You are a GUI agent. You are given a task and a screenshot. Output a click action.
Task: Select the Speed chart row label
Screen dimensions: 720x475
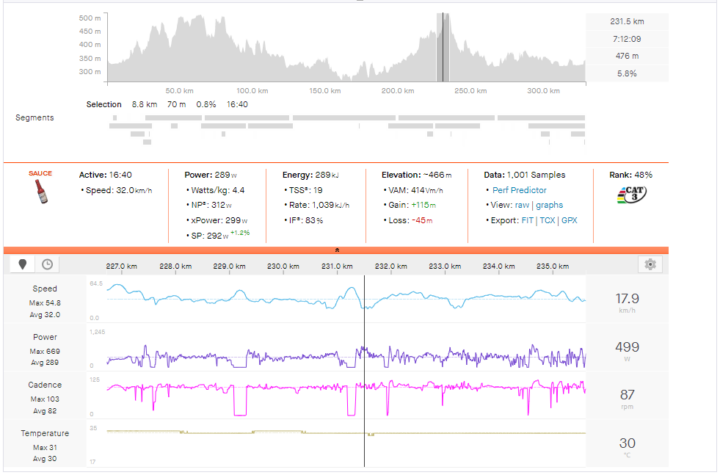click(46, 288)
